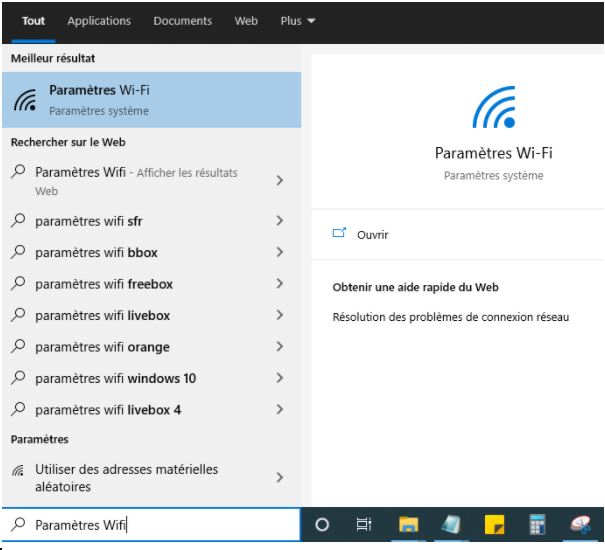Expand chevron beside paramètres wifi livebox 4

[280, 409]
